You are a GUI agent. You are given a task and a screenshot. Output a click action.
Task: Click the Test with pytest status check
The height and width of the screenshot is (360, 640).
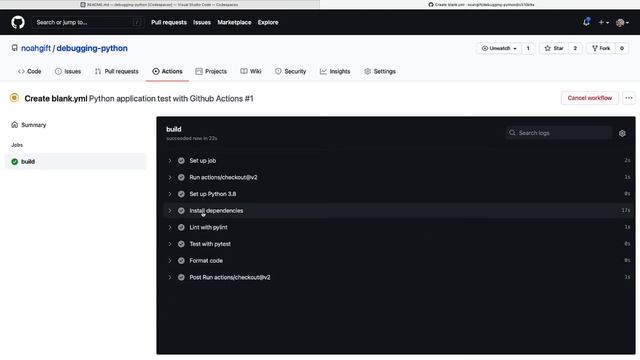pyautogui.click(x=181, y=244)
